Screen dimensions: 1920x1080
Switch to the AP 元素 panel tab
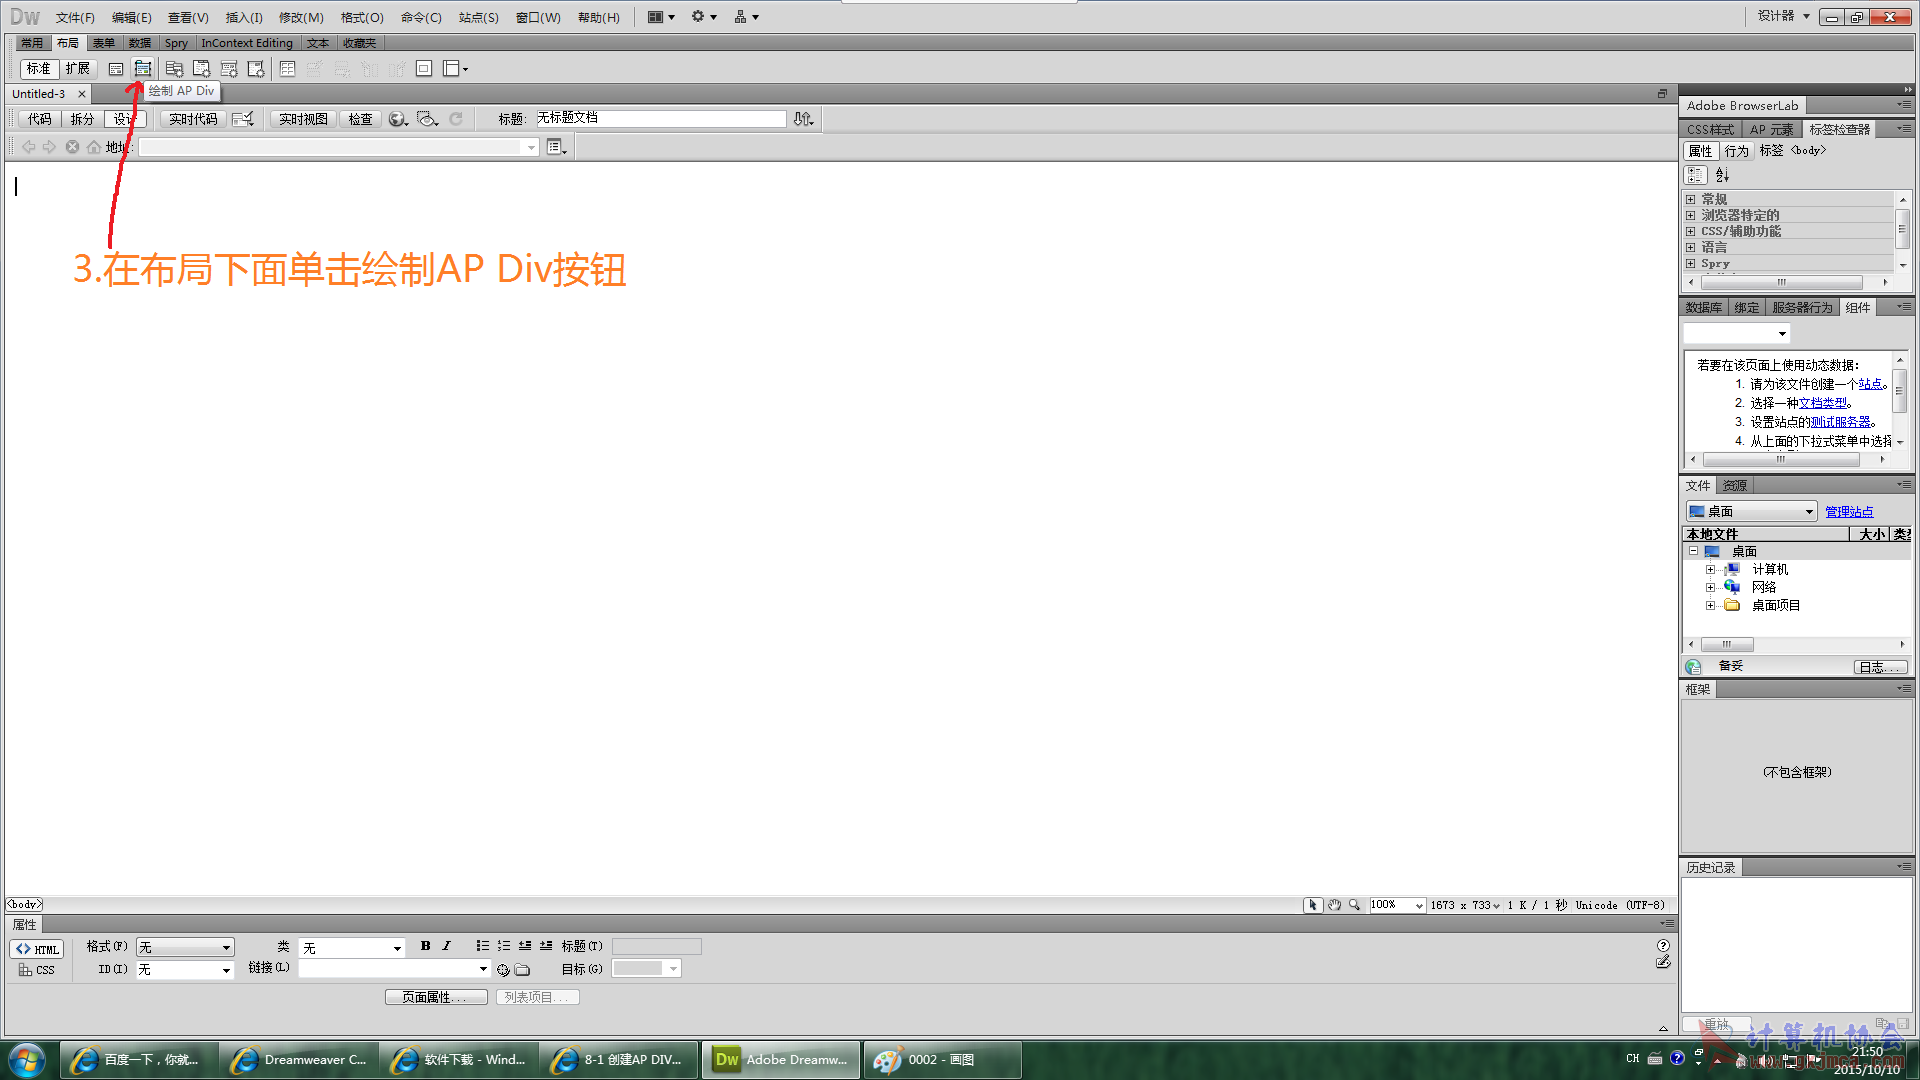(x=1771, y=130)
